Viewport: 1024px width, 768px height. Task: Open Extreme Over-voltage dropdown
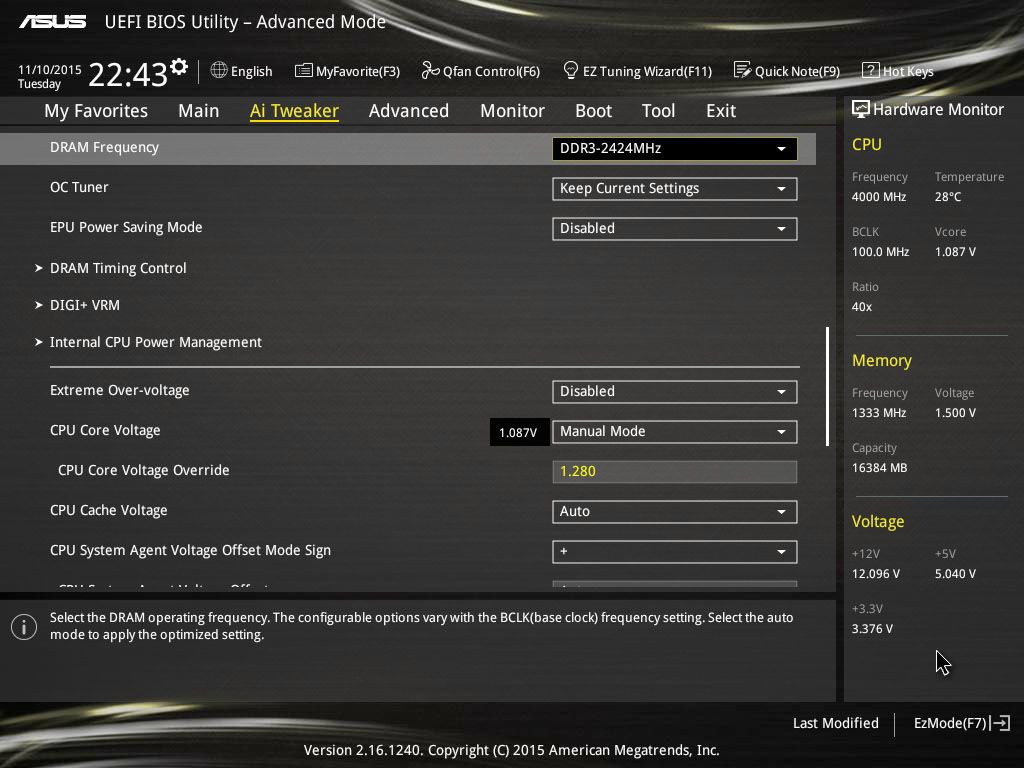(675, 392)
